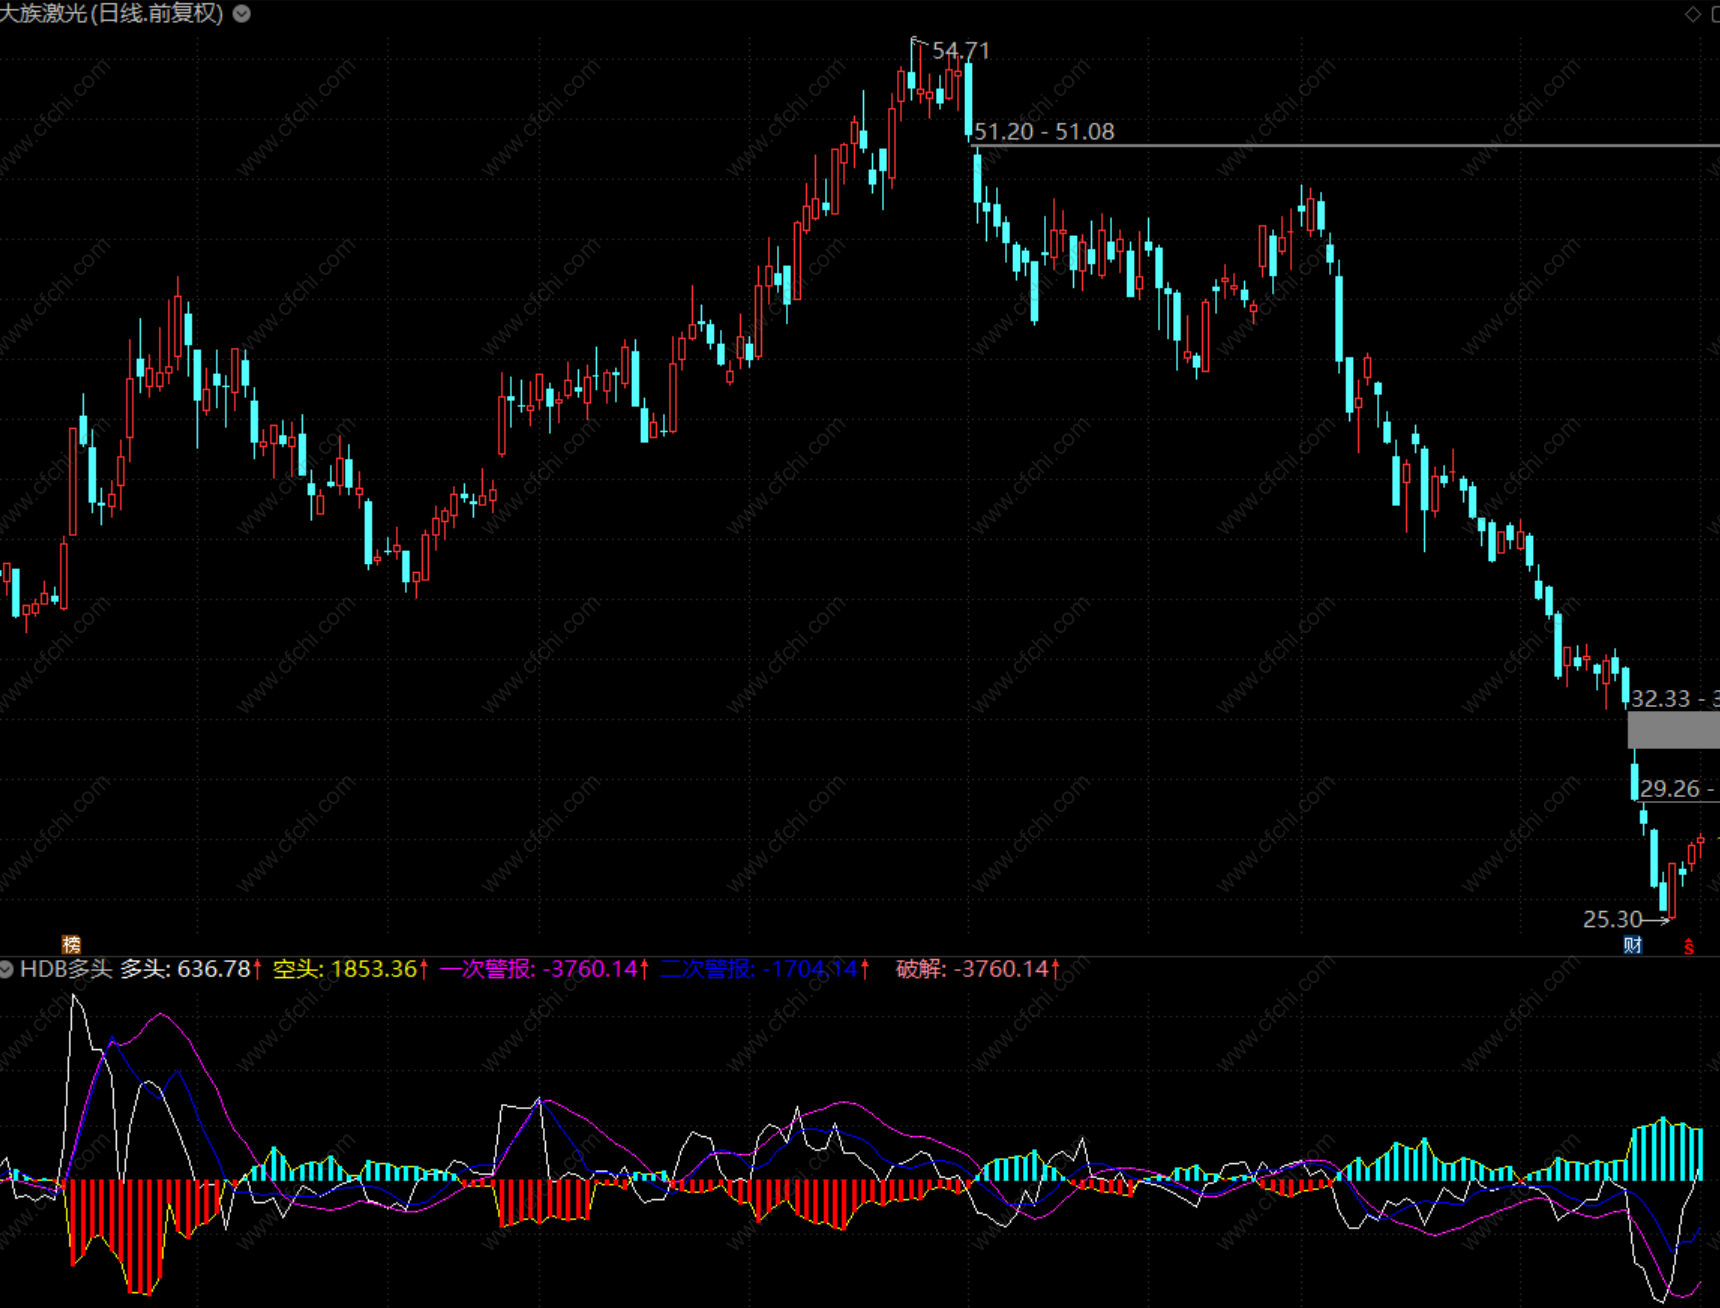Click the orange 榜 marker icon

coord(71,945)
